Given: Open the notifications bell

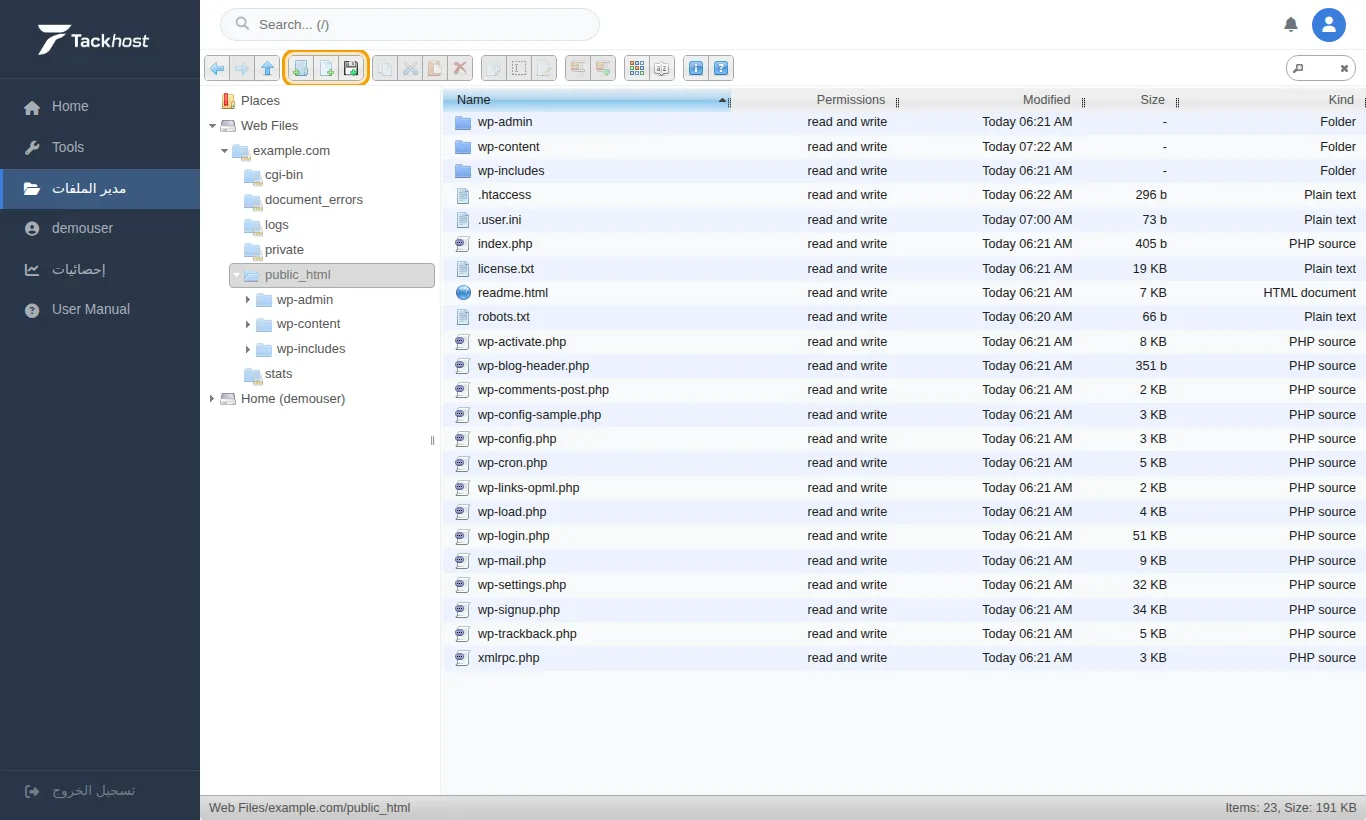Looking at the screenshot, I should click(1291, 24).
